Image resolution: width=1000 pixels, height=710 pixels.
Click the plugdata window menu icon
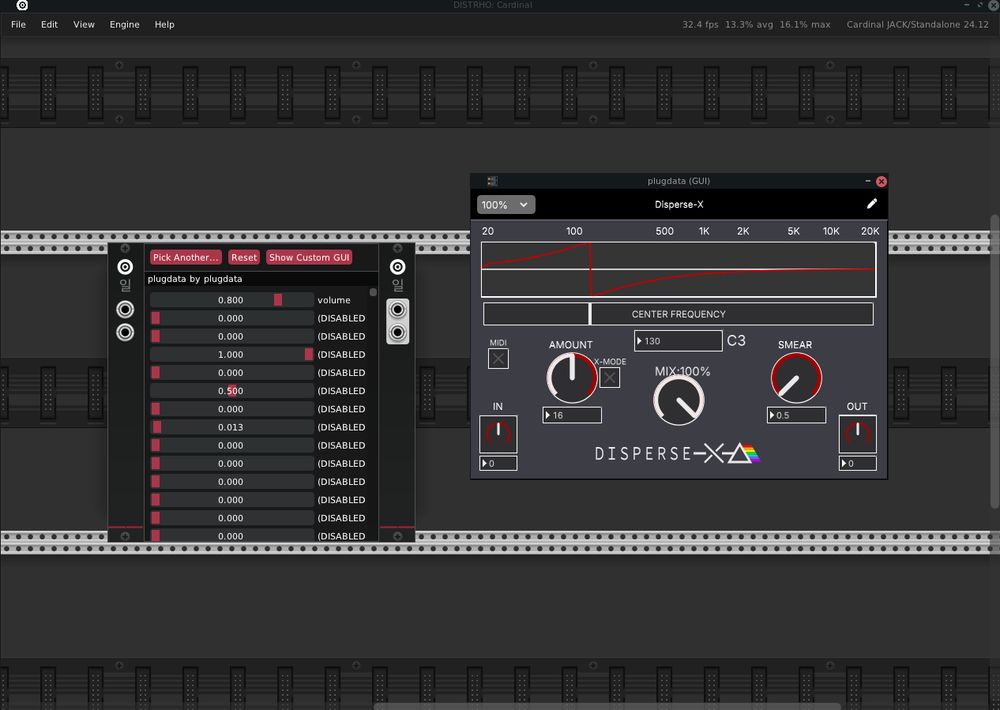[x=492, y=181]
